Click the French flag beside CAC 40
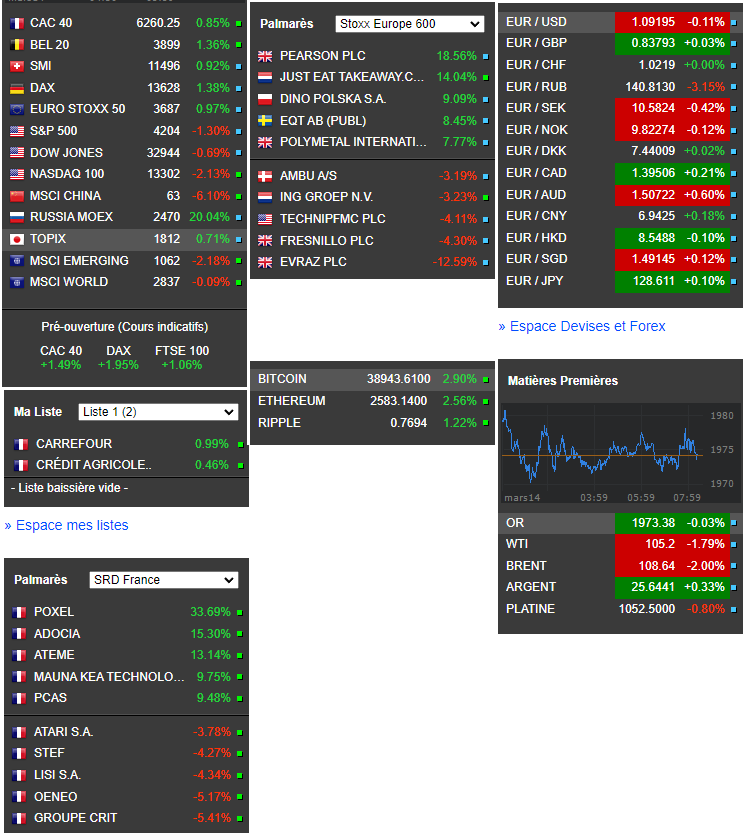This screenshot has height=838, width=747. [17, 24]
